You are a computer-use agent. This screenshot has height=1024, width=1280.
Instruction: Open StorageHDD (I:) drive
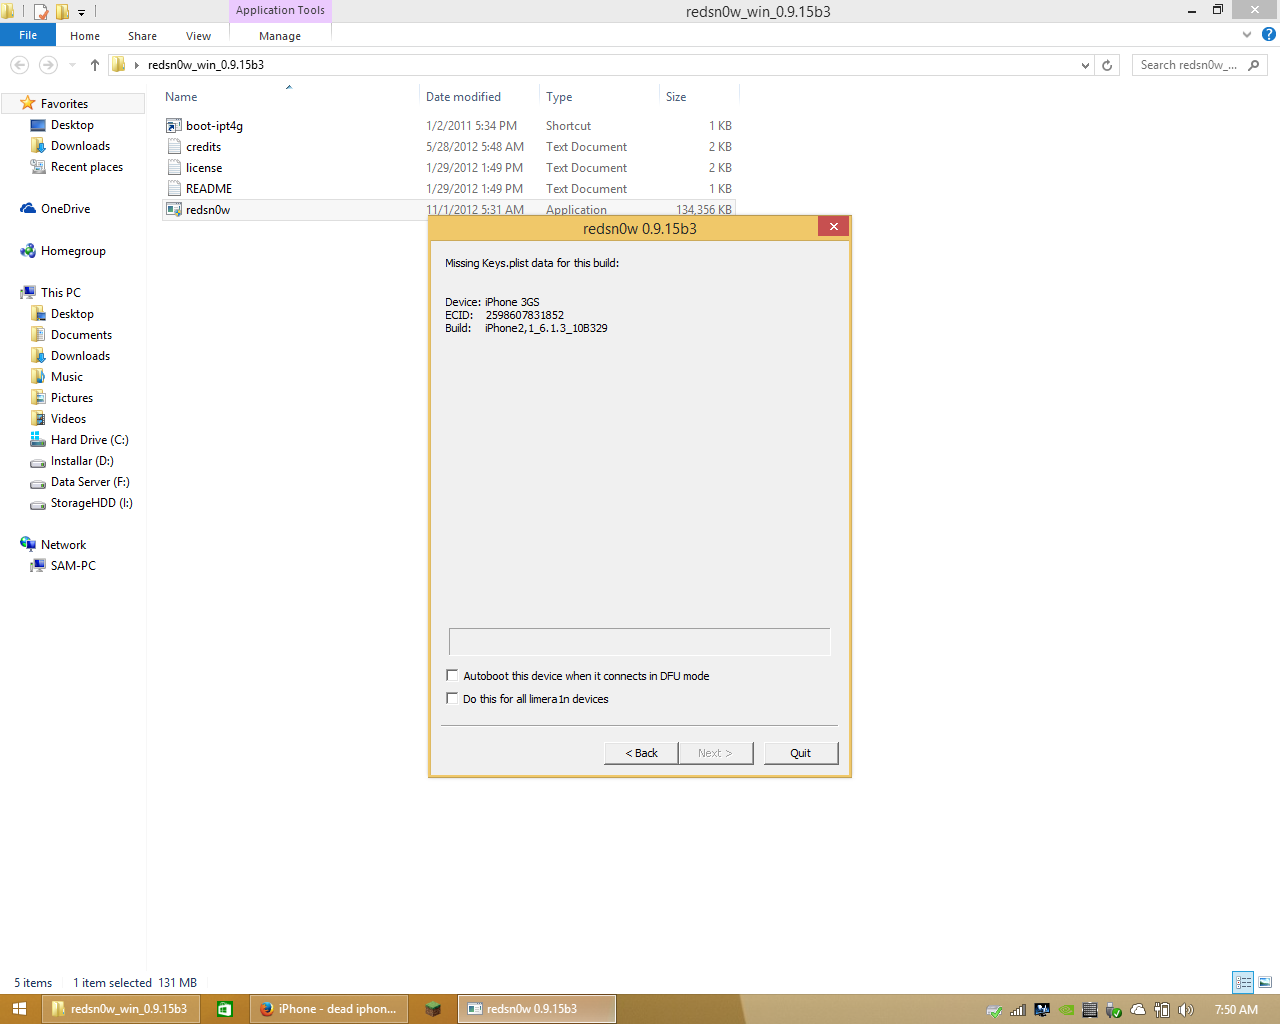tap(91, 503)
